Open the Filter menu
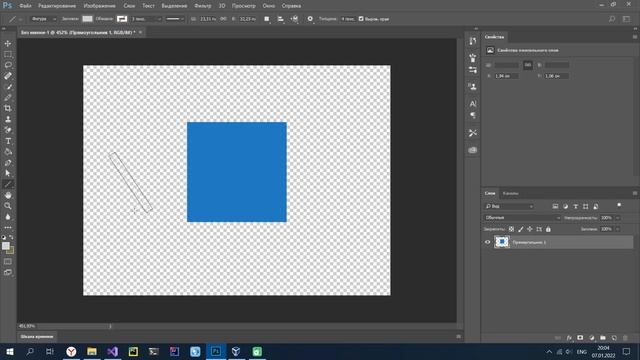The width and height of the screenshot is (640, 360). pos(202,6)
